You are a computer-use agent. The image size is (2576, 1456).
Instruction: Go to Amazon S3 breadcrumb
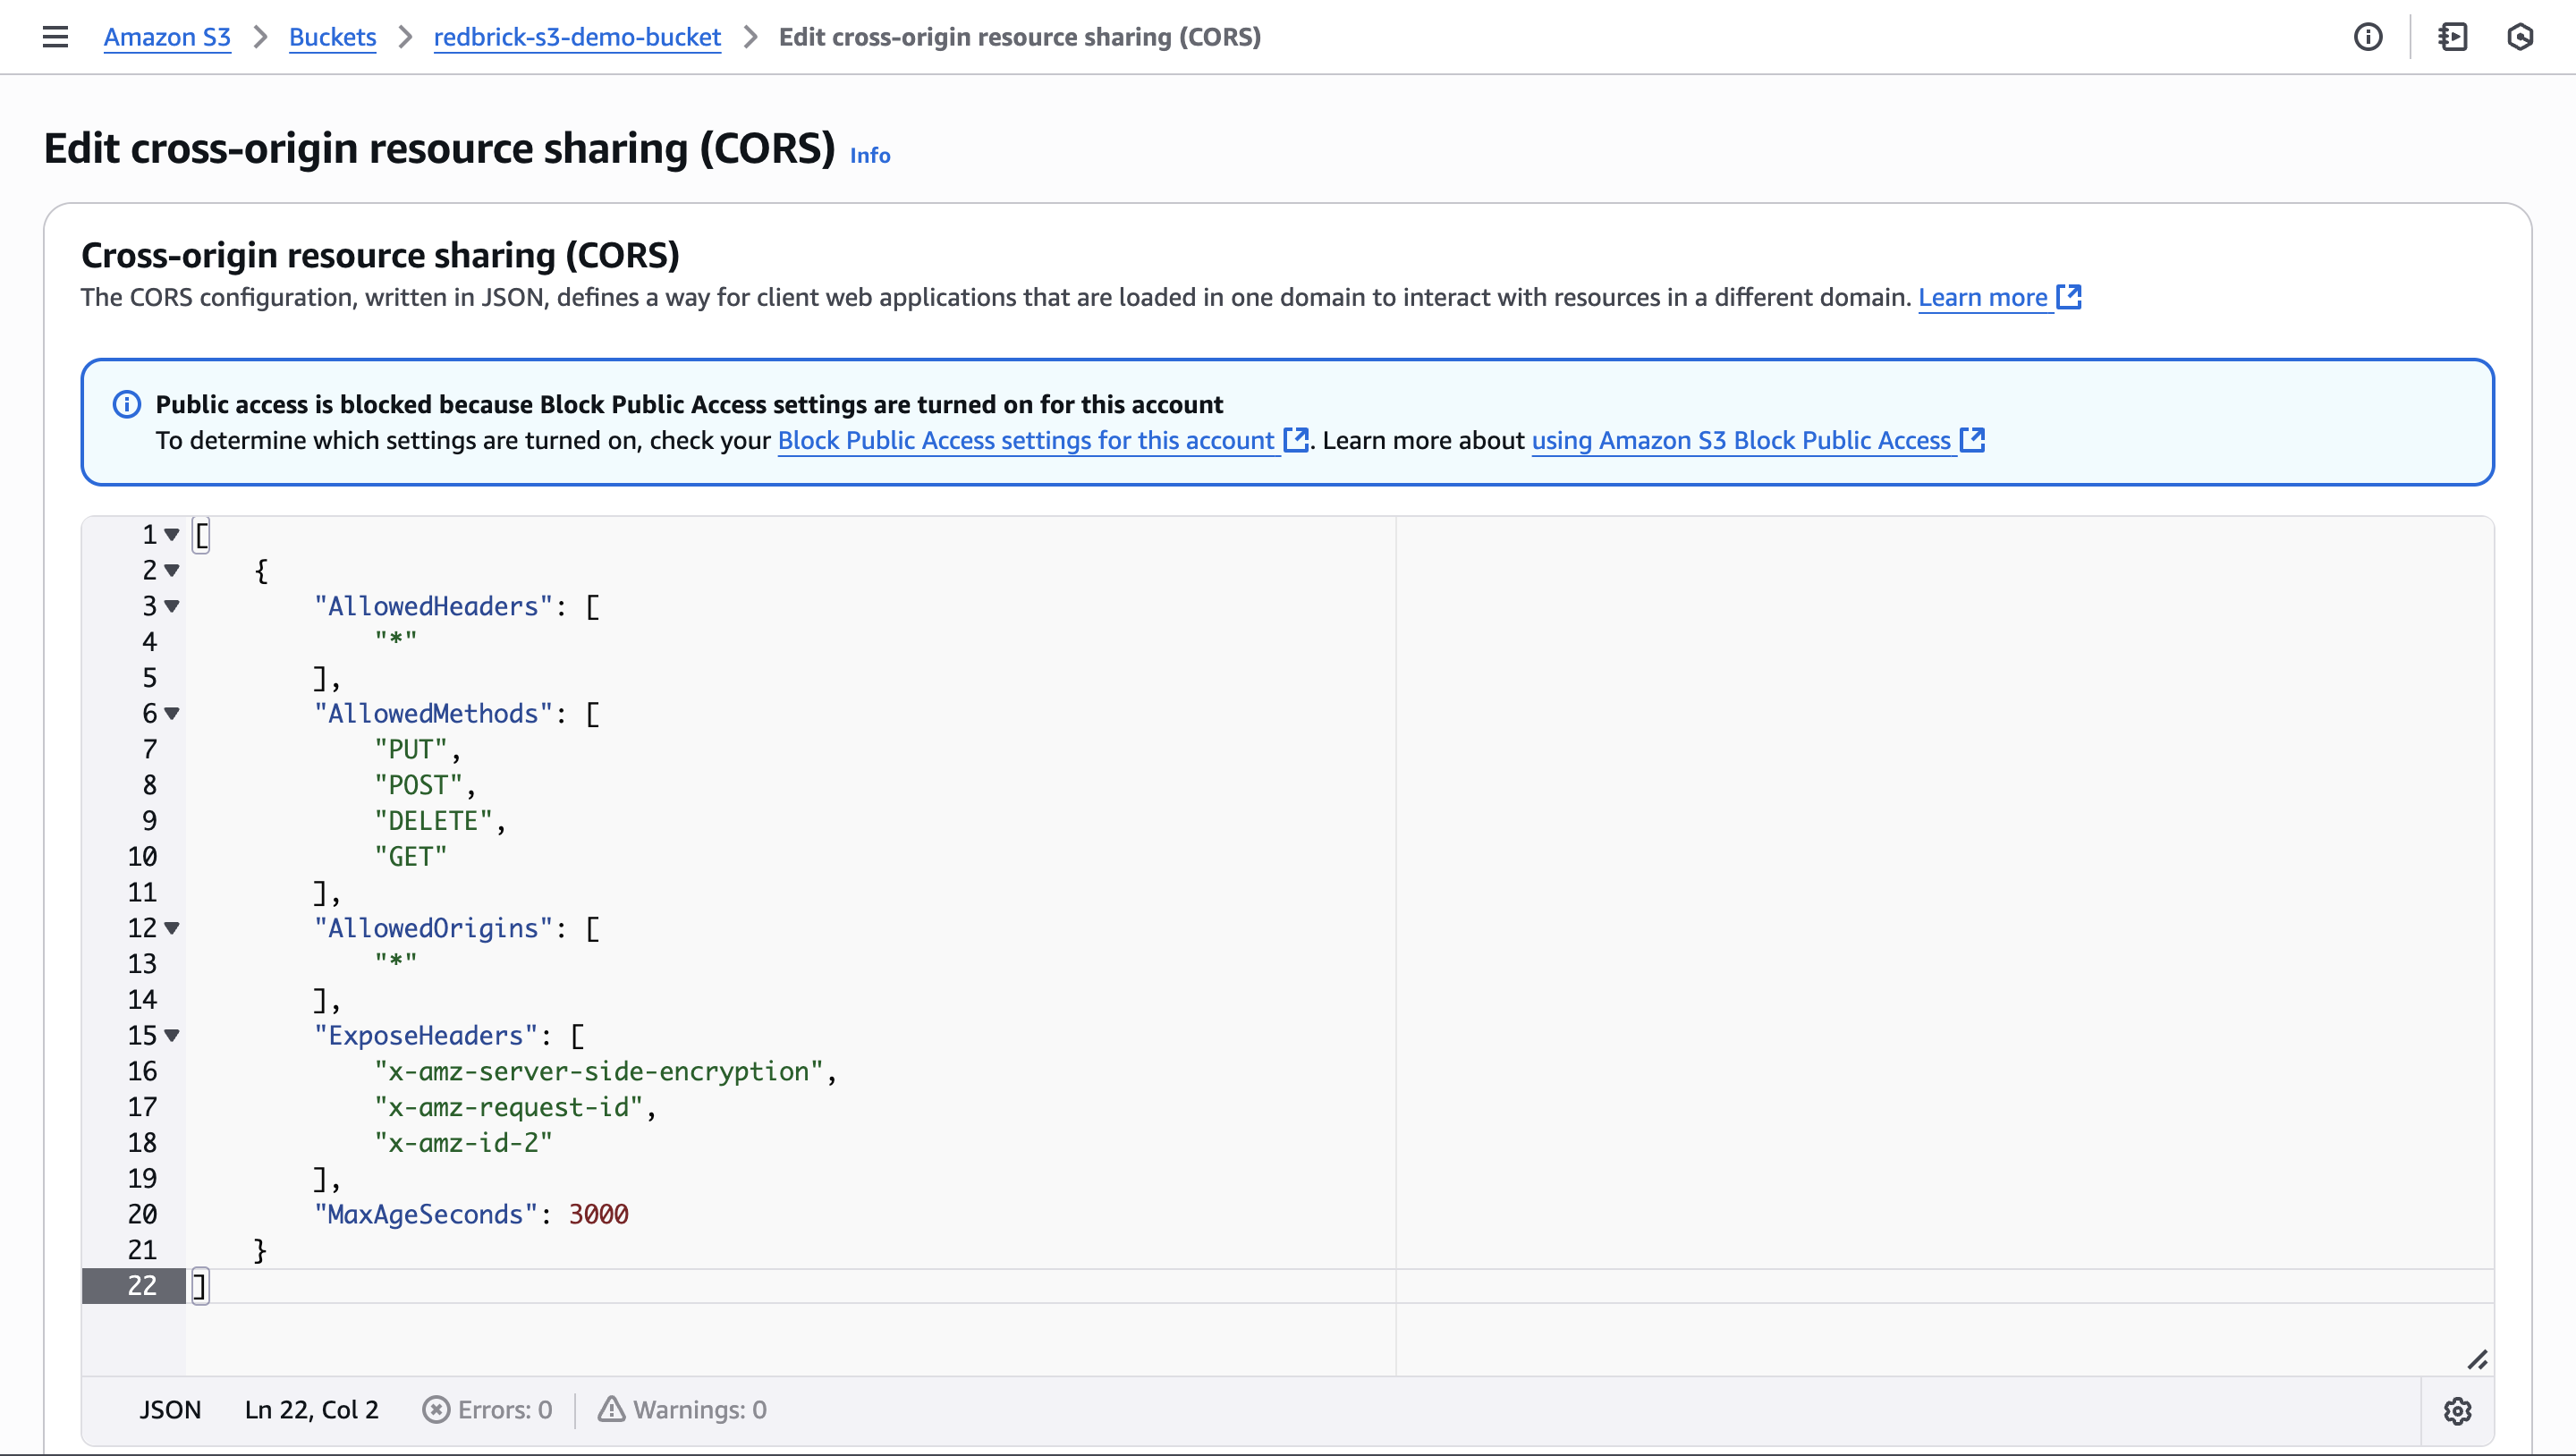pos(167,37)
